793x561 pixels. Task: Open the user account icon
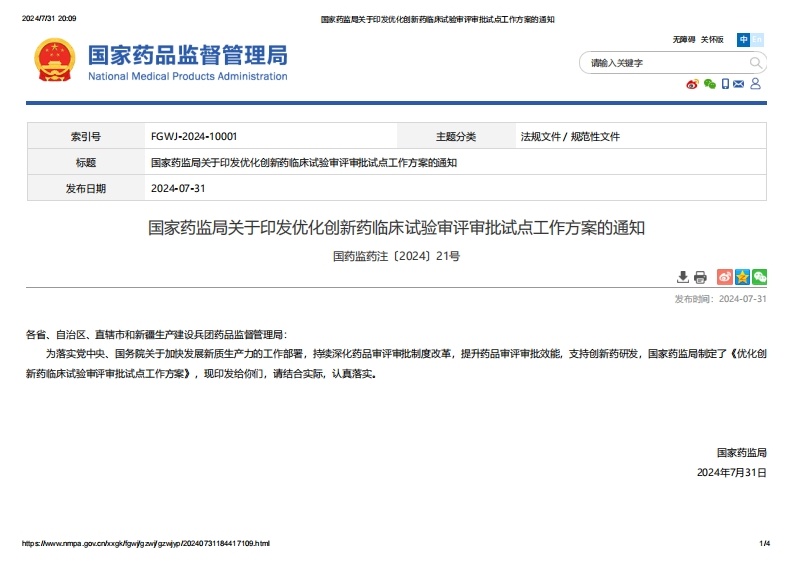click(x=756, y=84)
